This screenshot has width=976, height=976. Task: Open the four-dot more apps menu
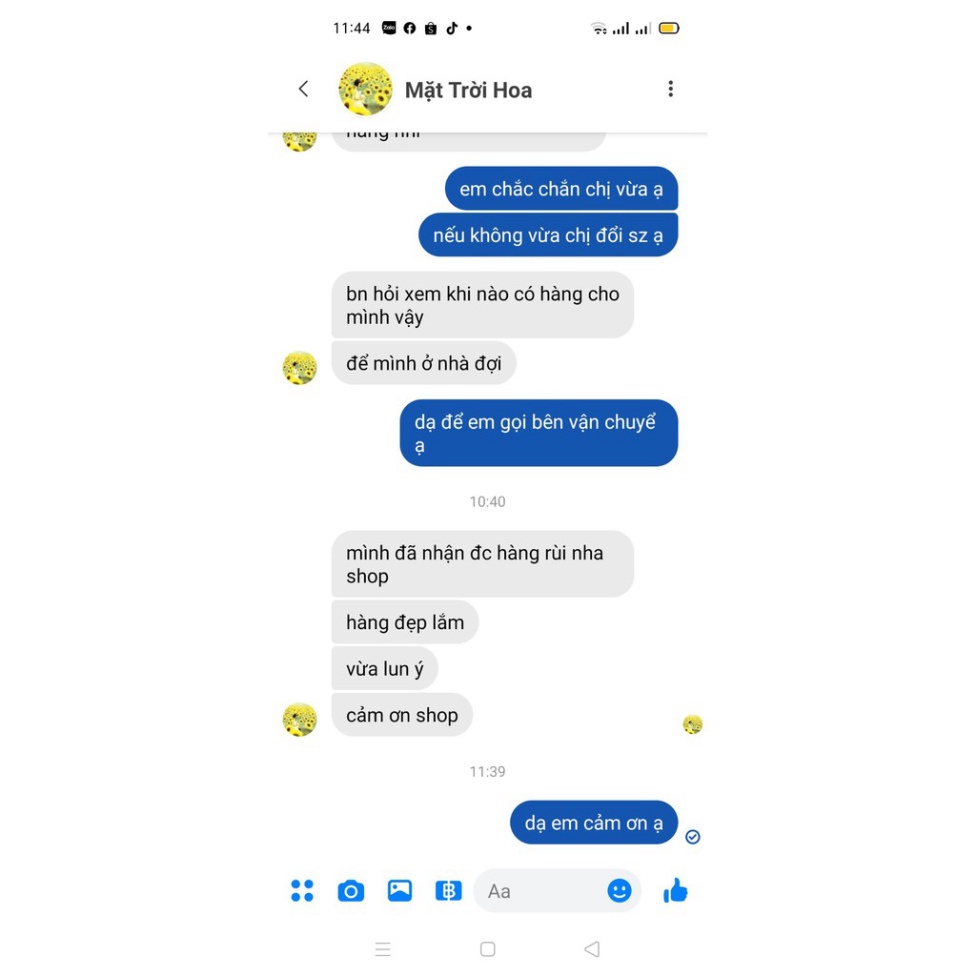point(303,891)
